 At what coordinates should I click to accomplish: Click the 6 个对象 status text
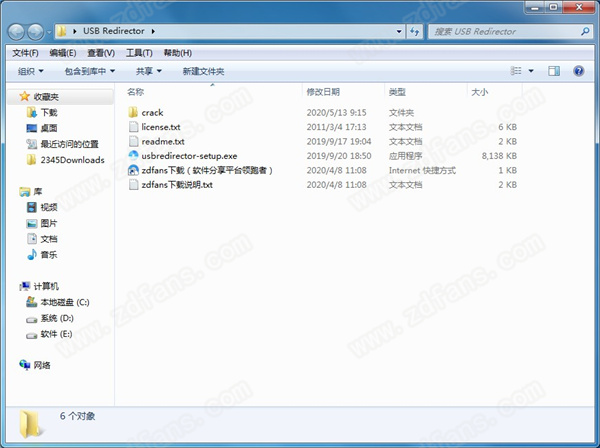[78, 416]
